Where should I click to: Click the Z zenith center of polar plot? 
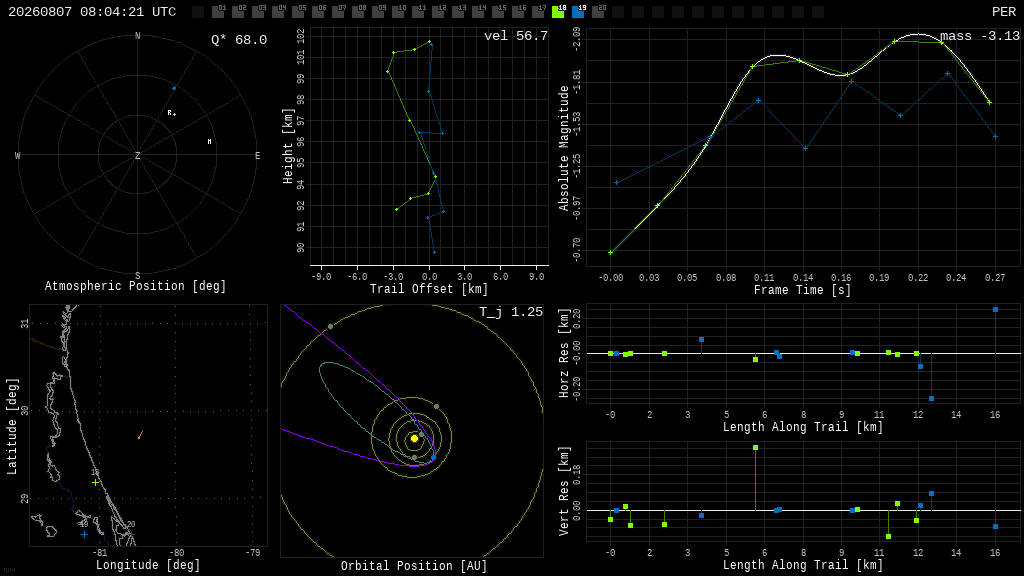tap(137, 155)
